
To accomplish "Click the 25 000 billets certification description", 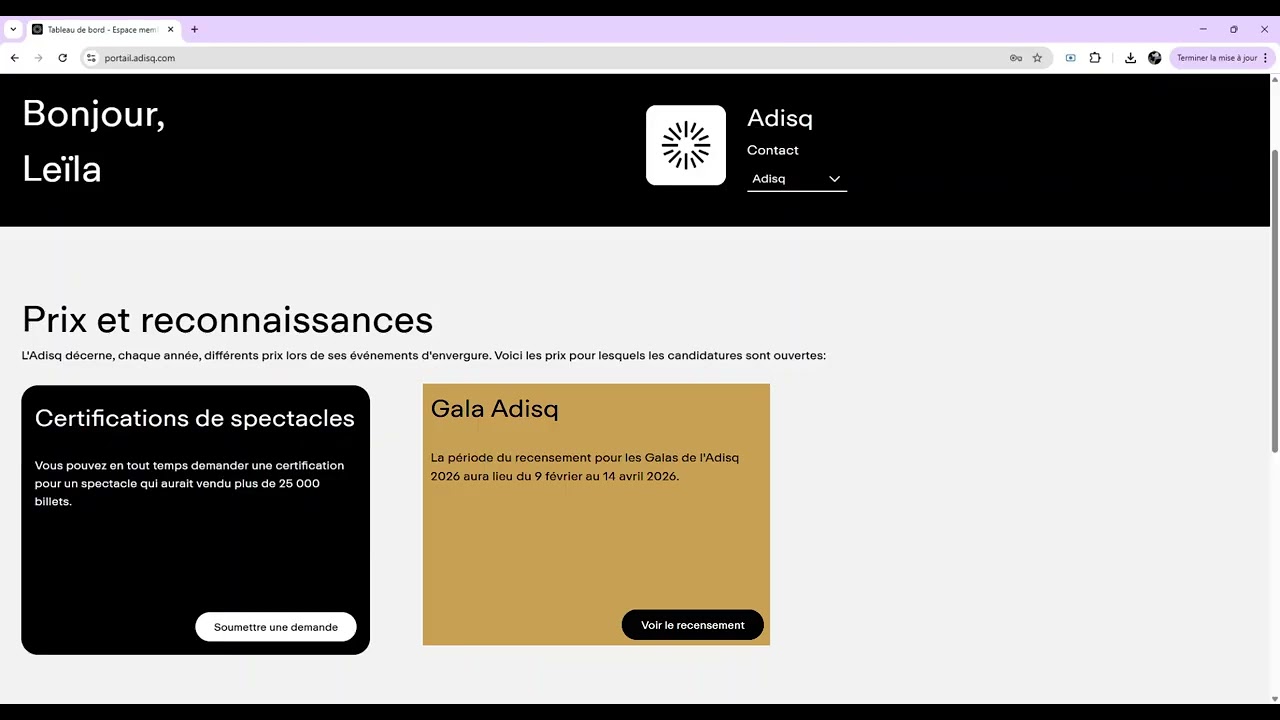I will (x=190, y=483).
